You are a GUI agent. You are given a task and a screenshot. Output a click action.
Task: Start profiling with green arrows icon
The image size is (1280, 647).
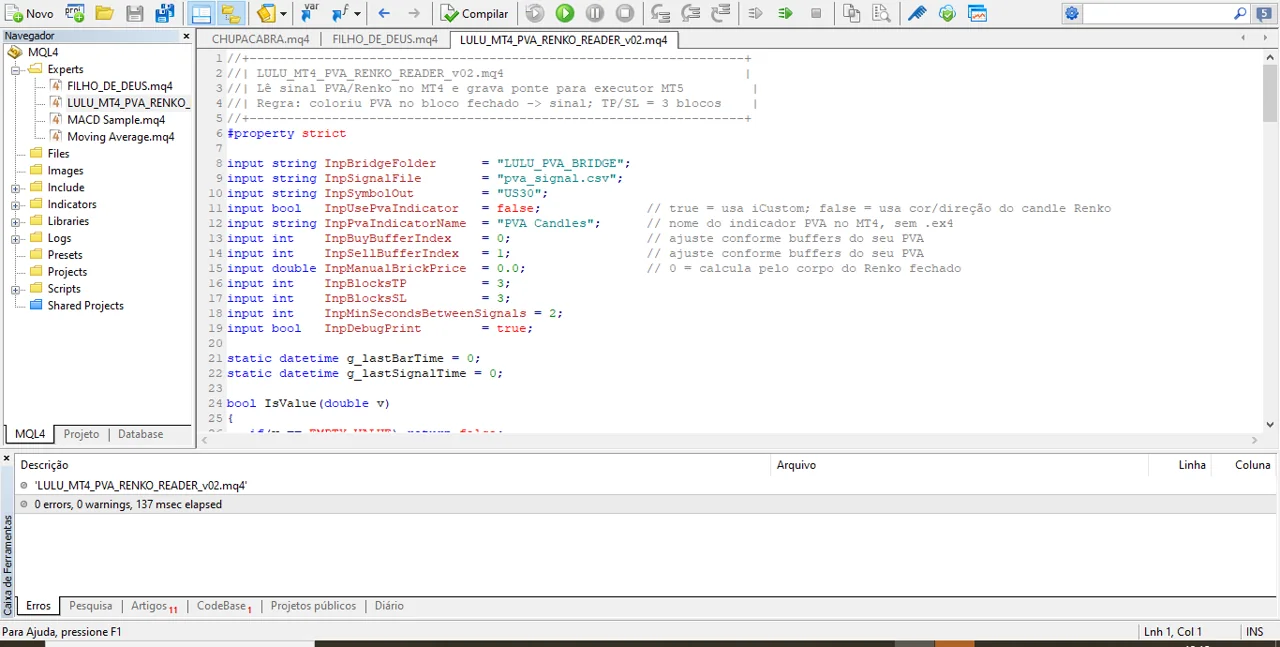click(x=786, y=13)
